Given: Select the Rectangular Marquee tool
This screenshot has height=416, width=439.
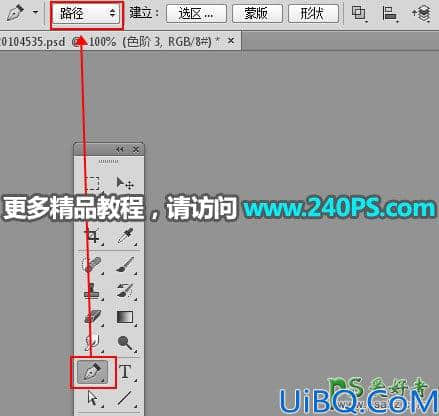Looking at the screenshot, I should point(92,183).
